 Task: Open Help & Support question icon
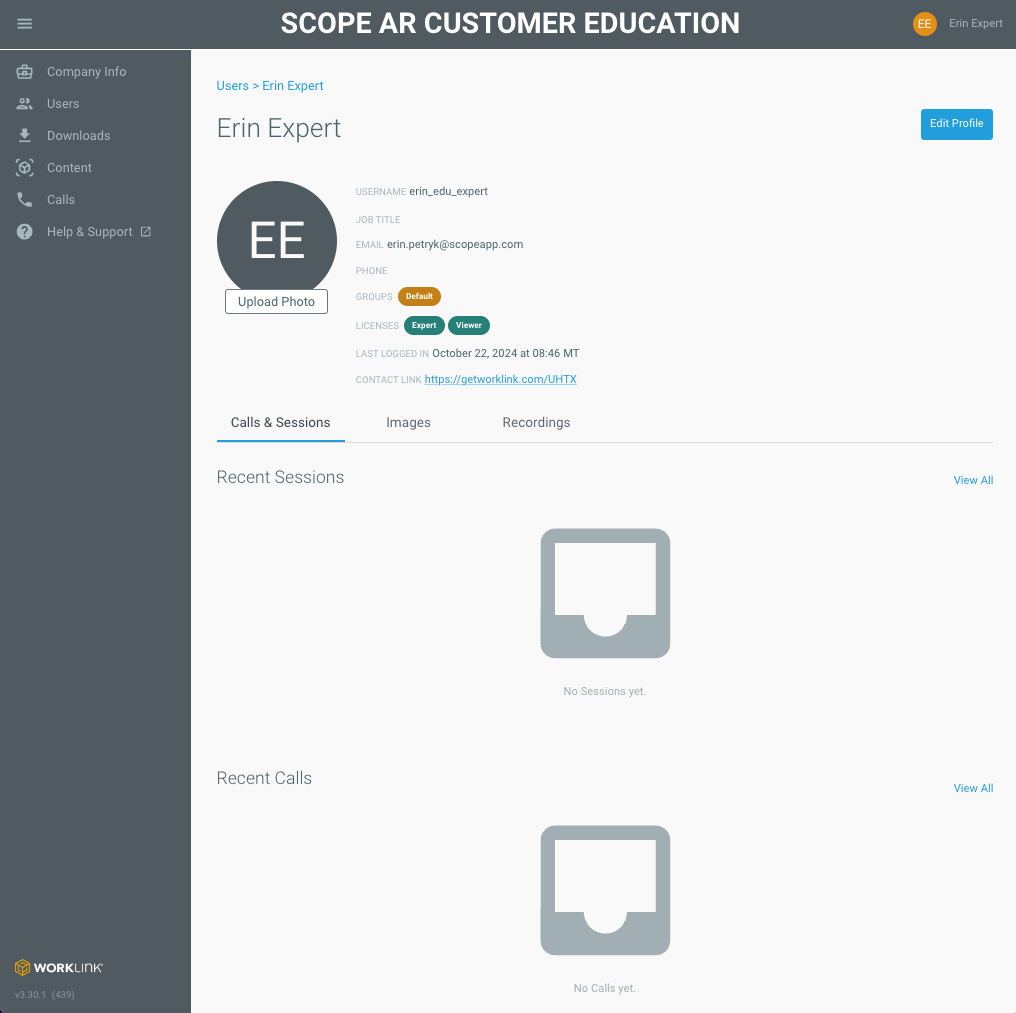25,232
